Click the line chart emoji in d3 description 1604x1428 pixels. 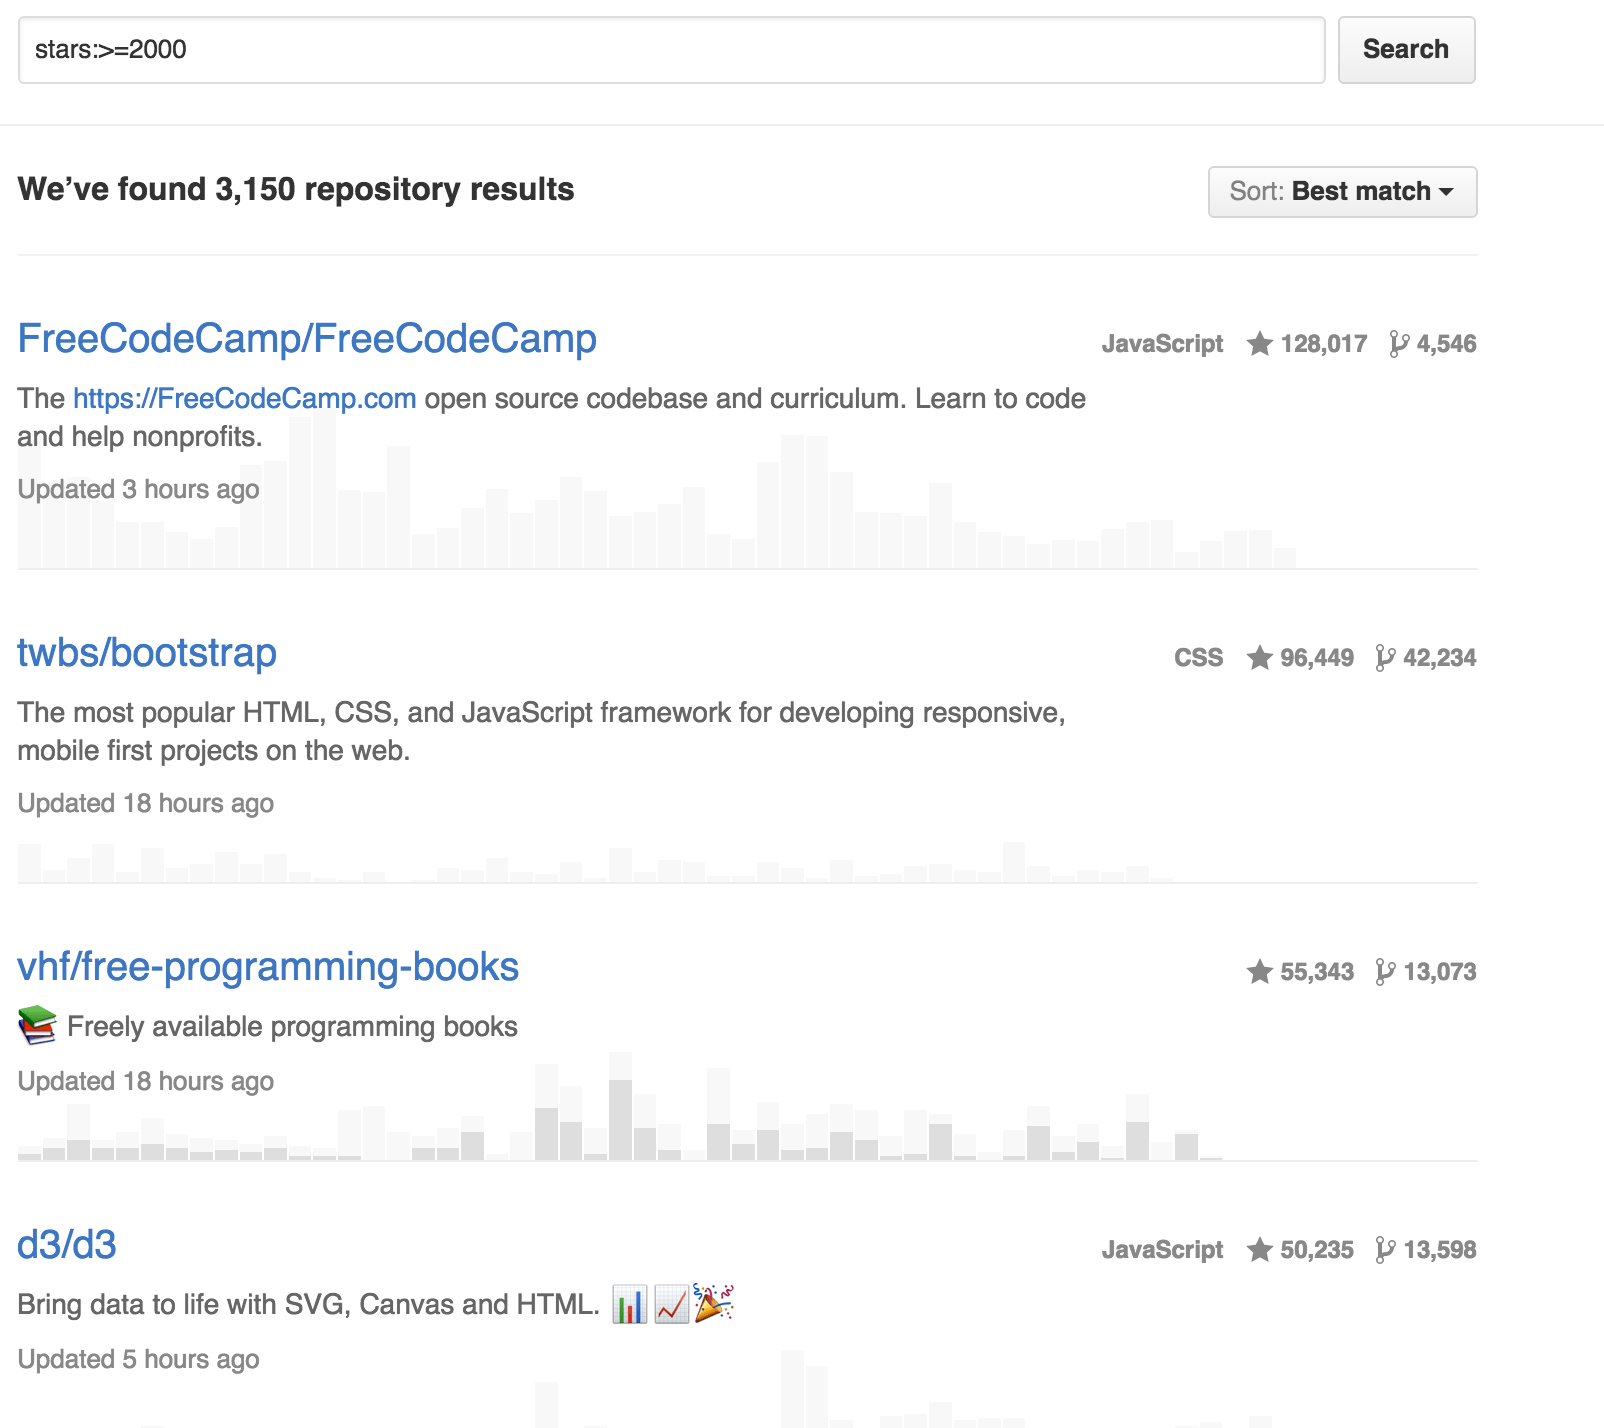pyautogui.click(x=672, y=1305)
